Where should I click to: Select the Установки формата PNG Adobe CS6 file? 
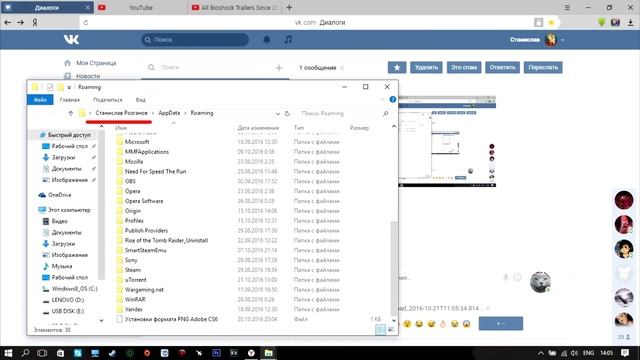coord(171,319)
